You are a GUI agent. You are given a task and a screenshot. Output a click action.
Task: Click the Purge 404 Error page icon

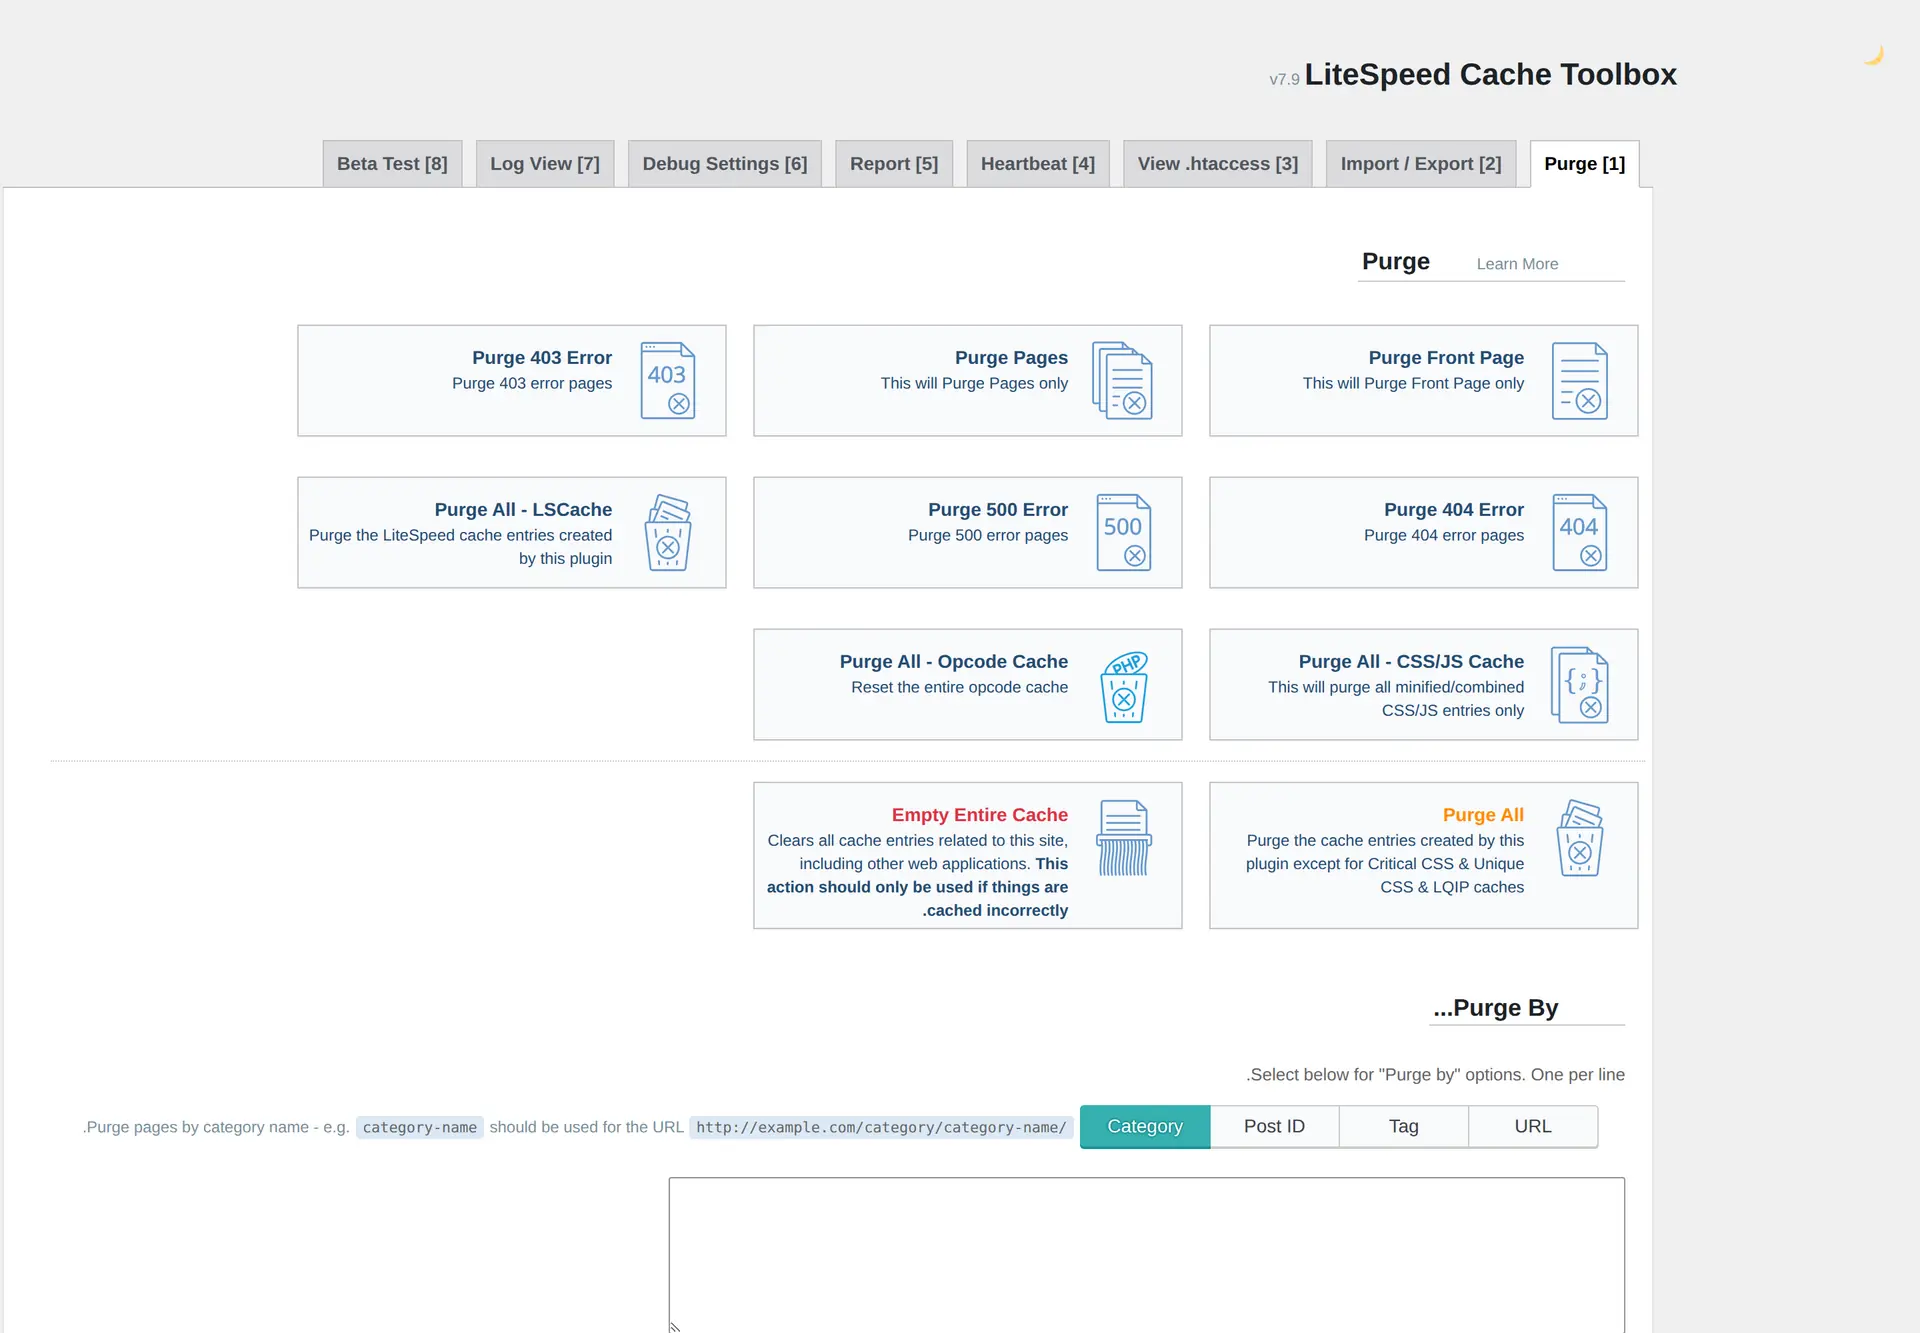pos(1580,532)
